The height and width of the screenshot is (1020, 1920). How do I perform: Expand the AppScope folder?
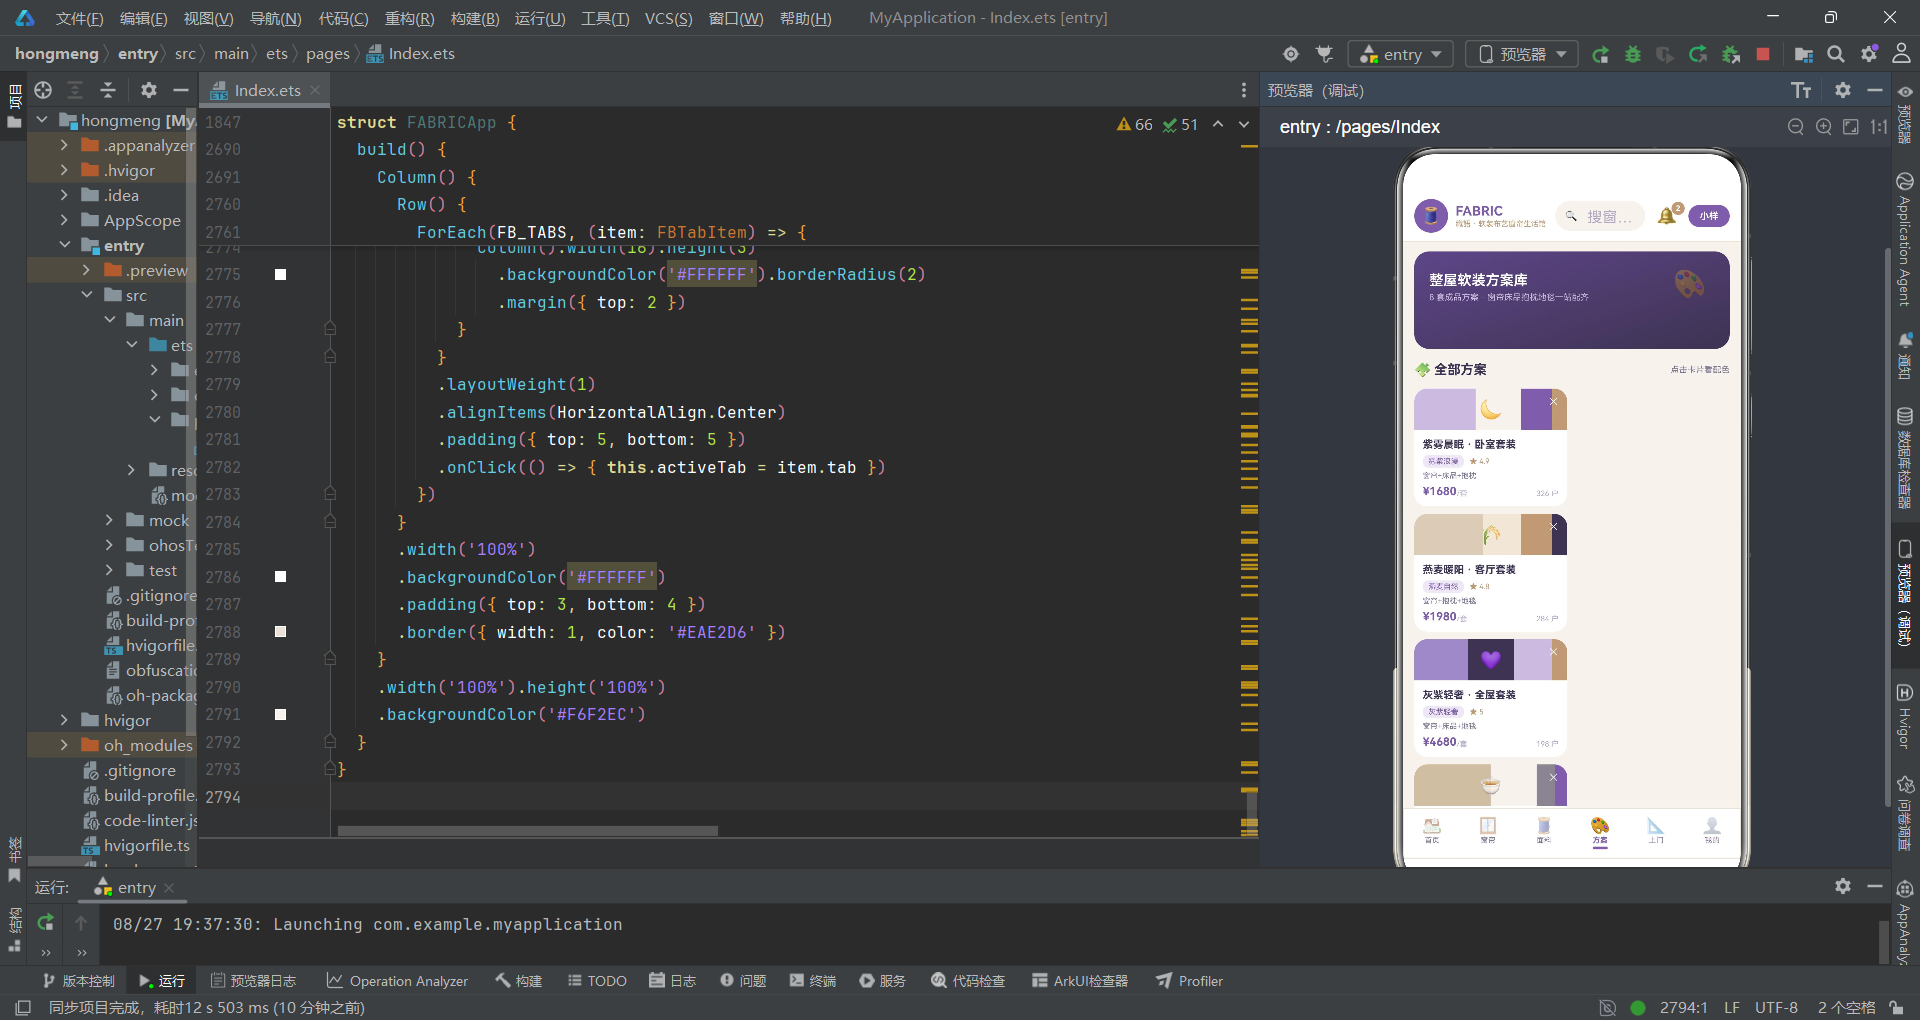pyautogui.click(x=64, y=220)
